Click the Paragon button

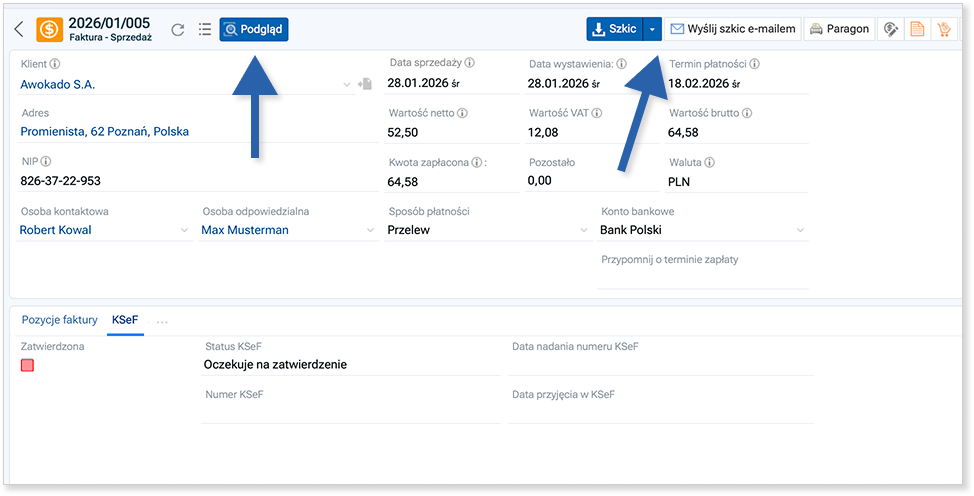[x=839, y=30]
